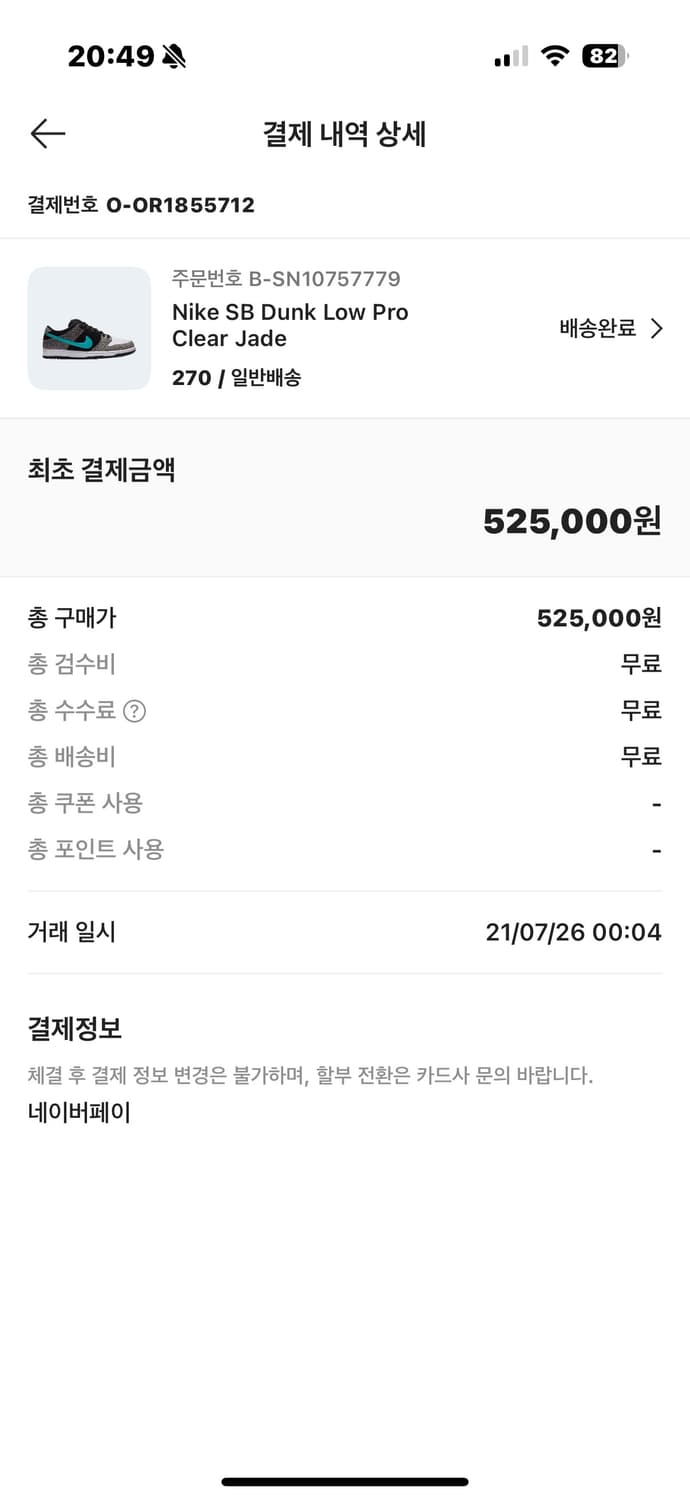This screenshot has width=690, height=1500.
Task: Tap the 총 수수료 fee label
Action: pyautogui.click(x=72, y=711)
